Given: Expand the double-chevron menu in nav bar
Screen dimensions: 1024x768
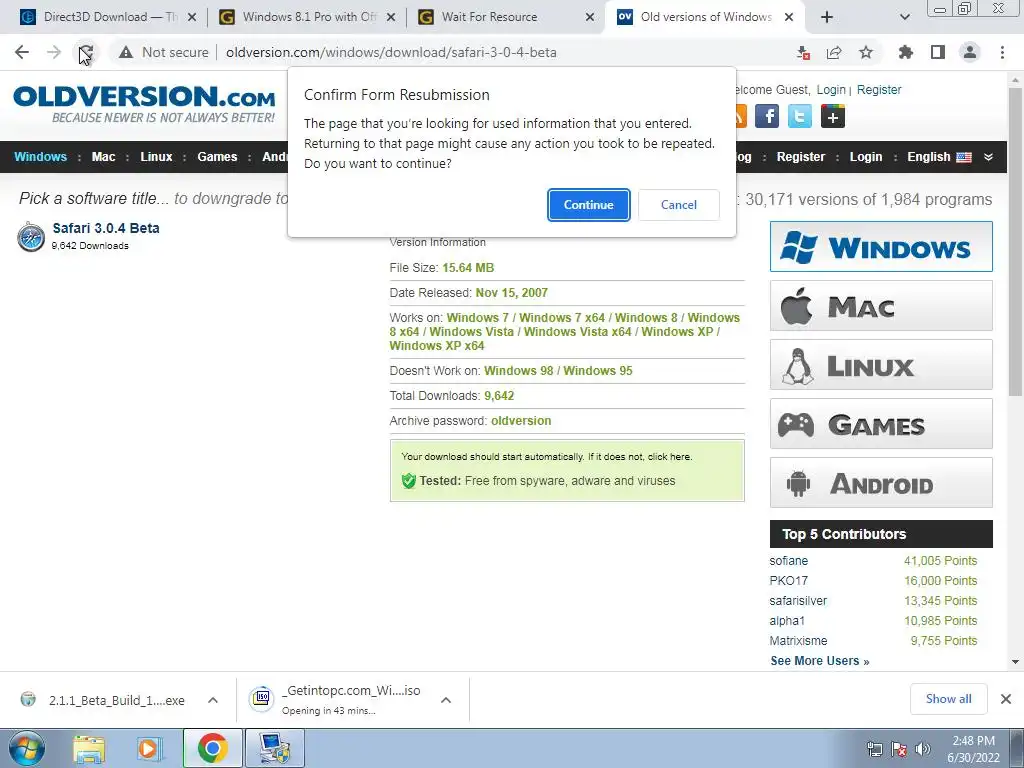Looking at the screenshot, I should 989,157.
